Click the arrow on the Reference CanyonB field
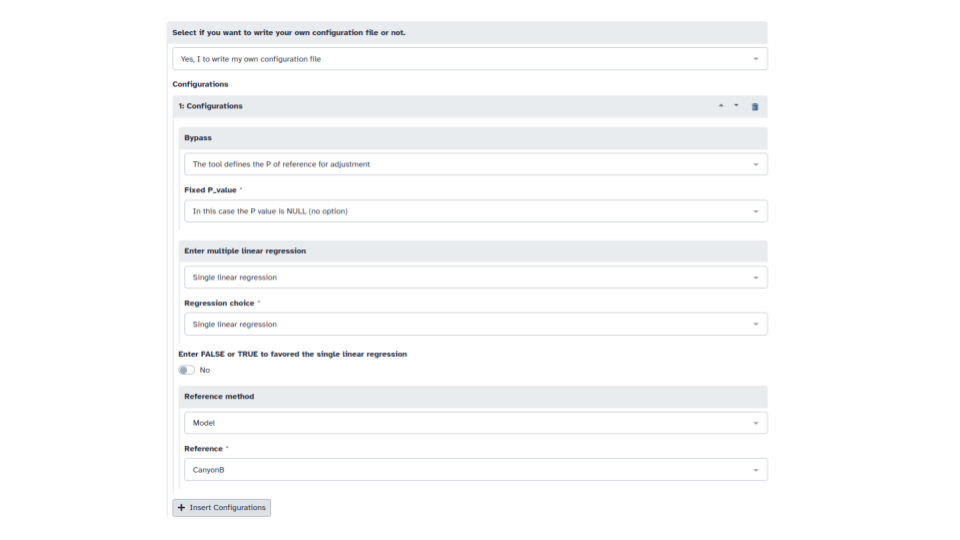960x540 pixels. click(x=756, y=470)
